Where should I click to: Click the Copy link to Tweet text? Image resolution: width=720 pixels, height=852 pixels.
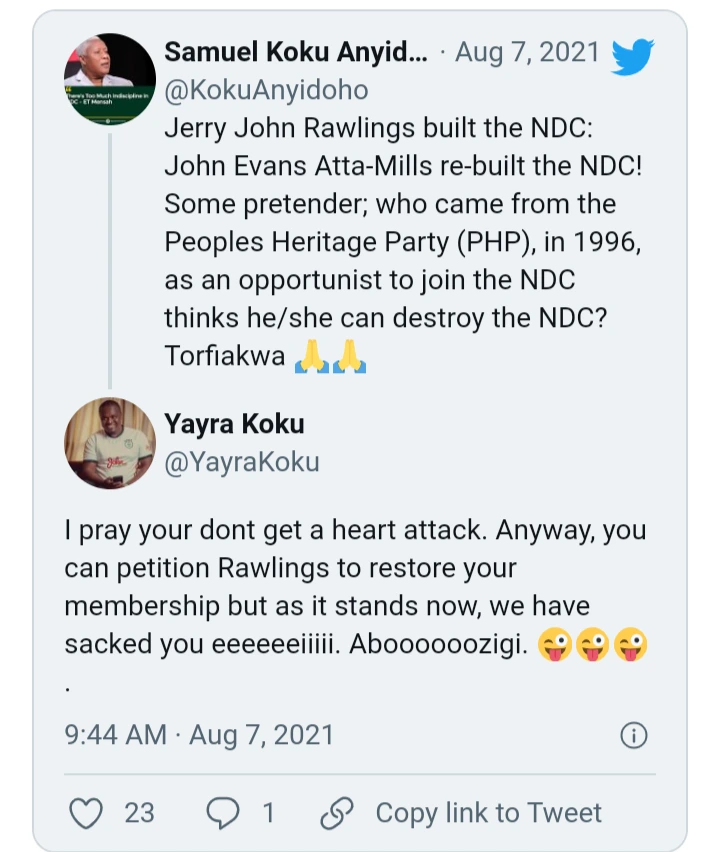(489, 813)
